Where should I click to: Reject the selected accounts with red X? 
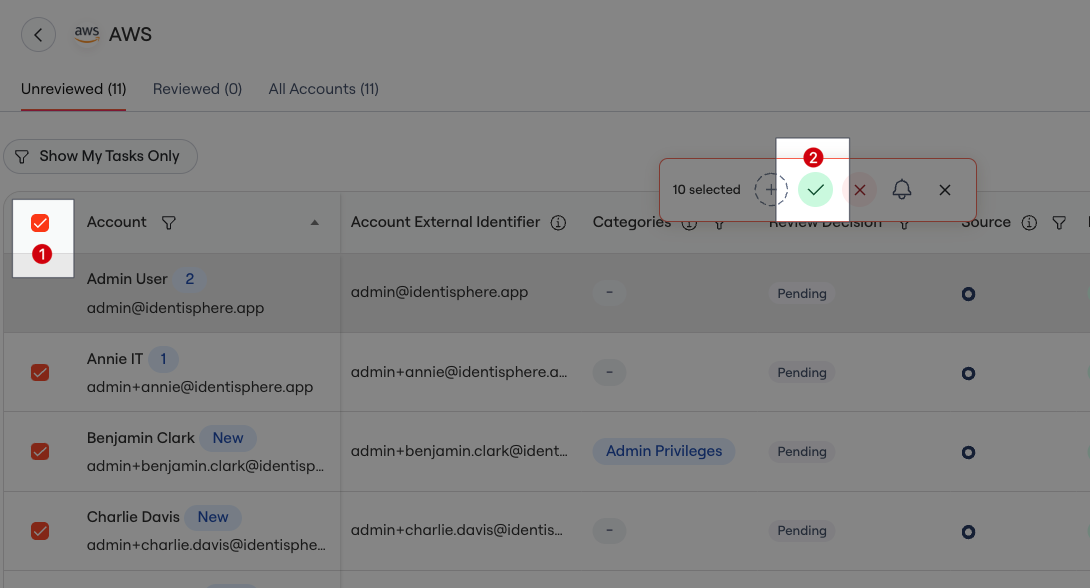pos(859,189)
